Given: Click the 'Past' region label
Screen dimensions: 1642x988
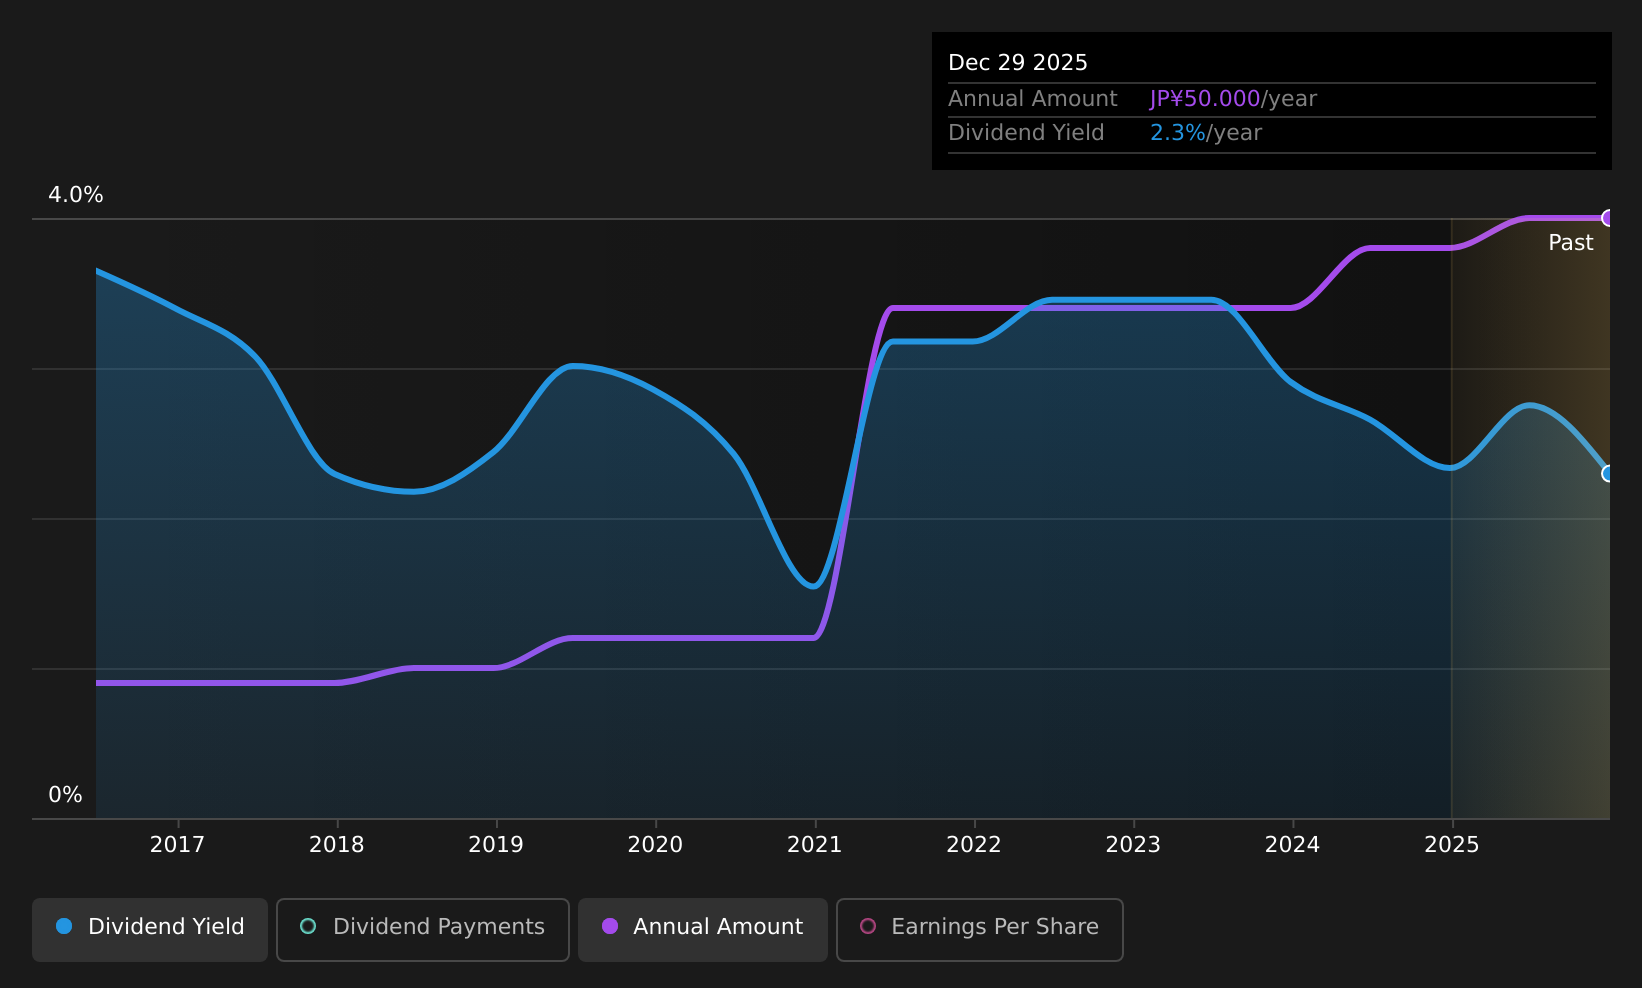Looking at the screenshot, I should coord(1571,243).
